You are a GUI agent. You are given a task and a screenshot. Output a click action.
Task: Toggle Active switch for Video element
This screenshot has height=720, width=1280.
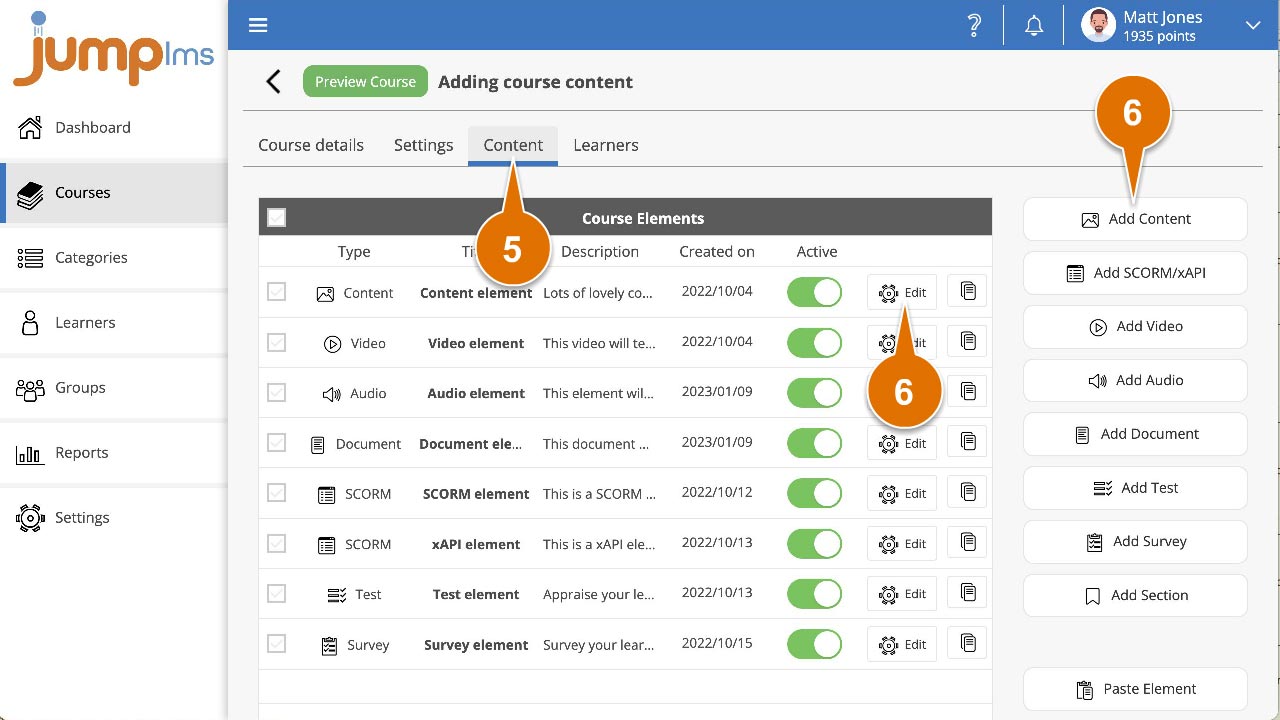click(x=815, y=342)
